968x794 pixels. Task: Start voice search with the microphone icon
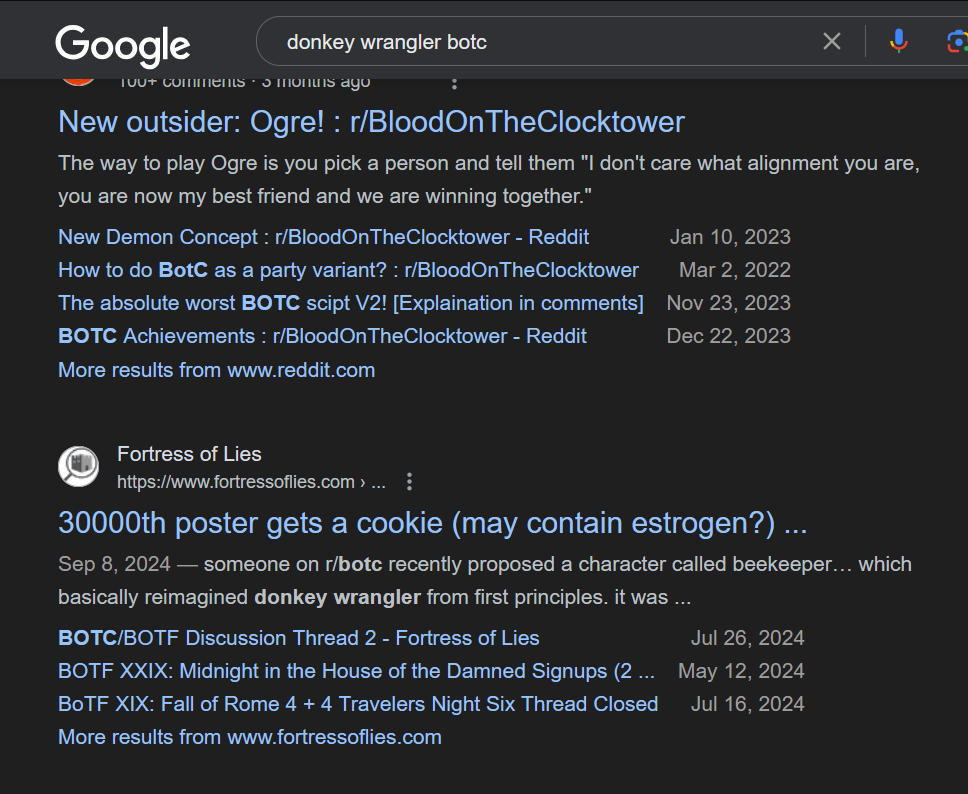(x=899, y=41)
